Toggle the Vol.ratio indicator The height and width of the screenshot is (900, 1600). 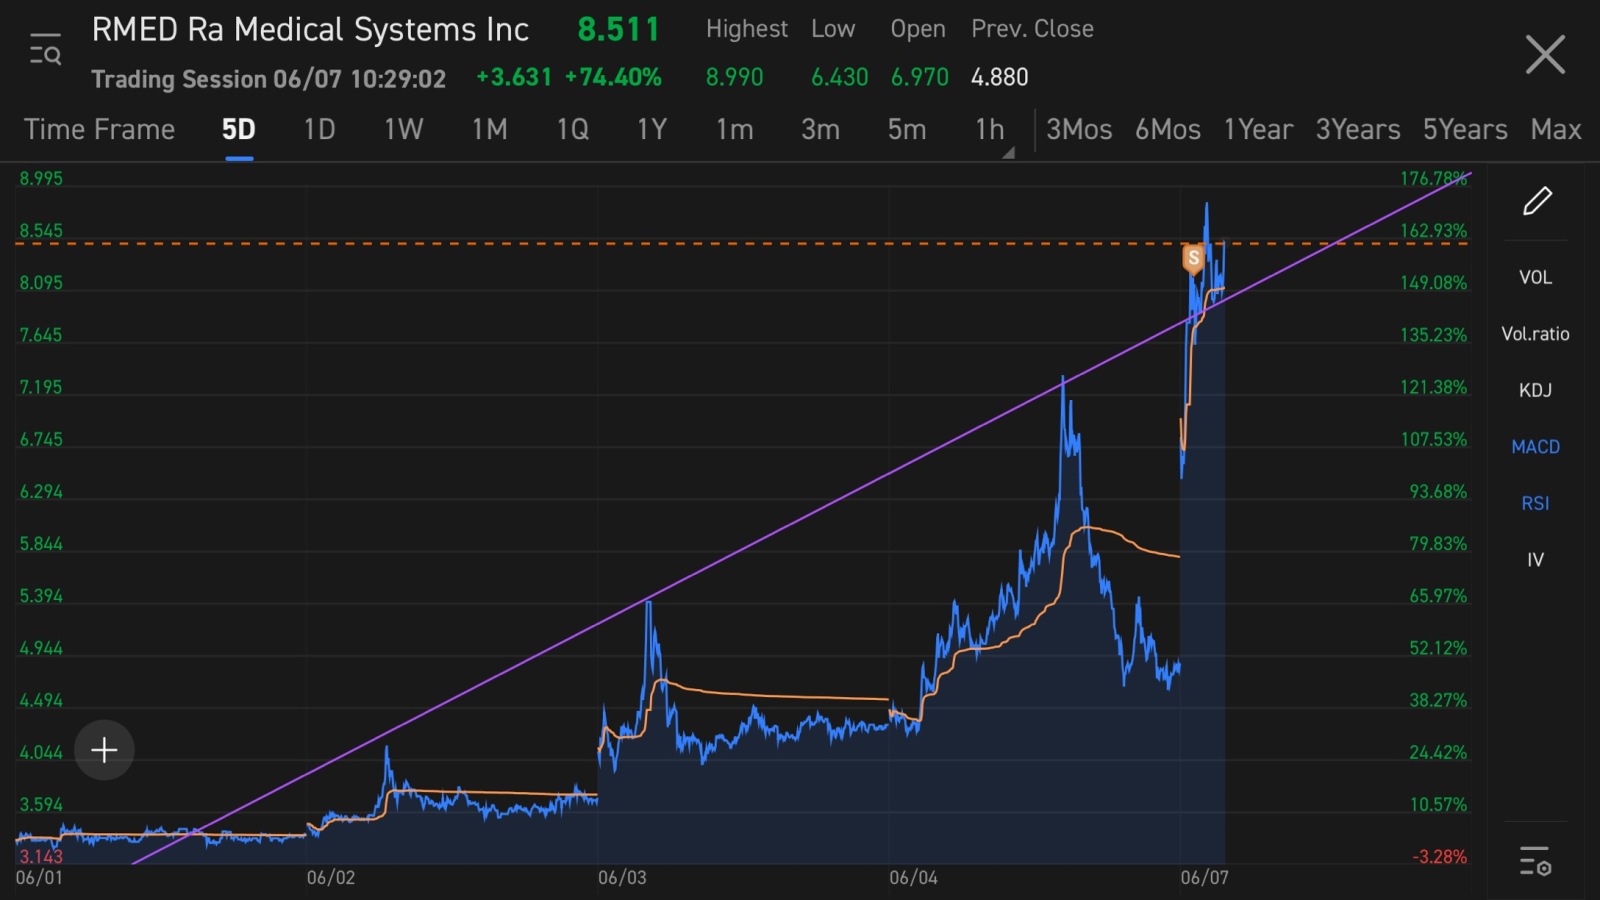click(1535, 334)
